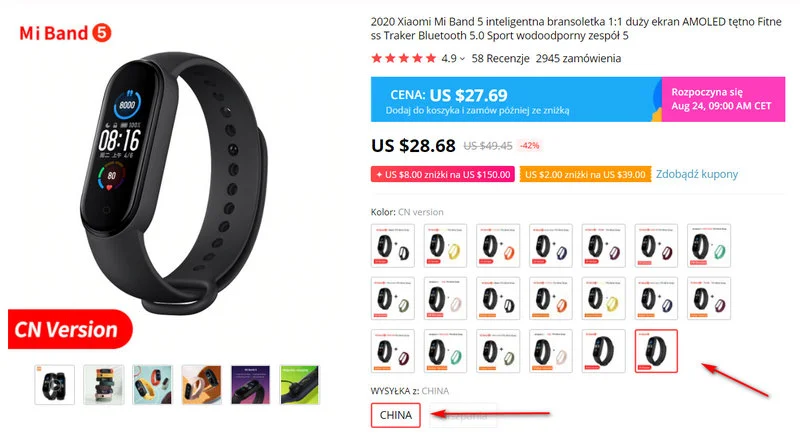Select pink strap variant in bottom row
Screen dimensions: 800x439
click(x=551, y=351)
